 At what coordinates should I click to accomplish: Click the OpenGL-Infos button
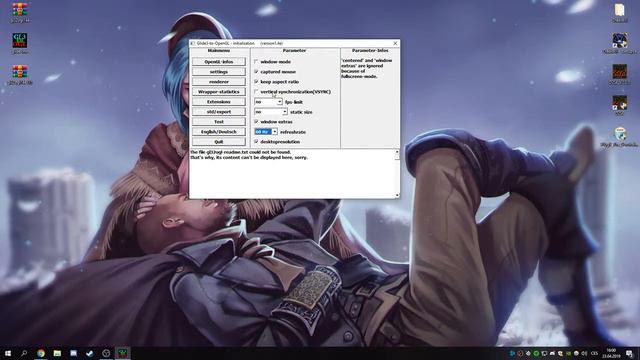click(x=219, y=62)
